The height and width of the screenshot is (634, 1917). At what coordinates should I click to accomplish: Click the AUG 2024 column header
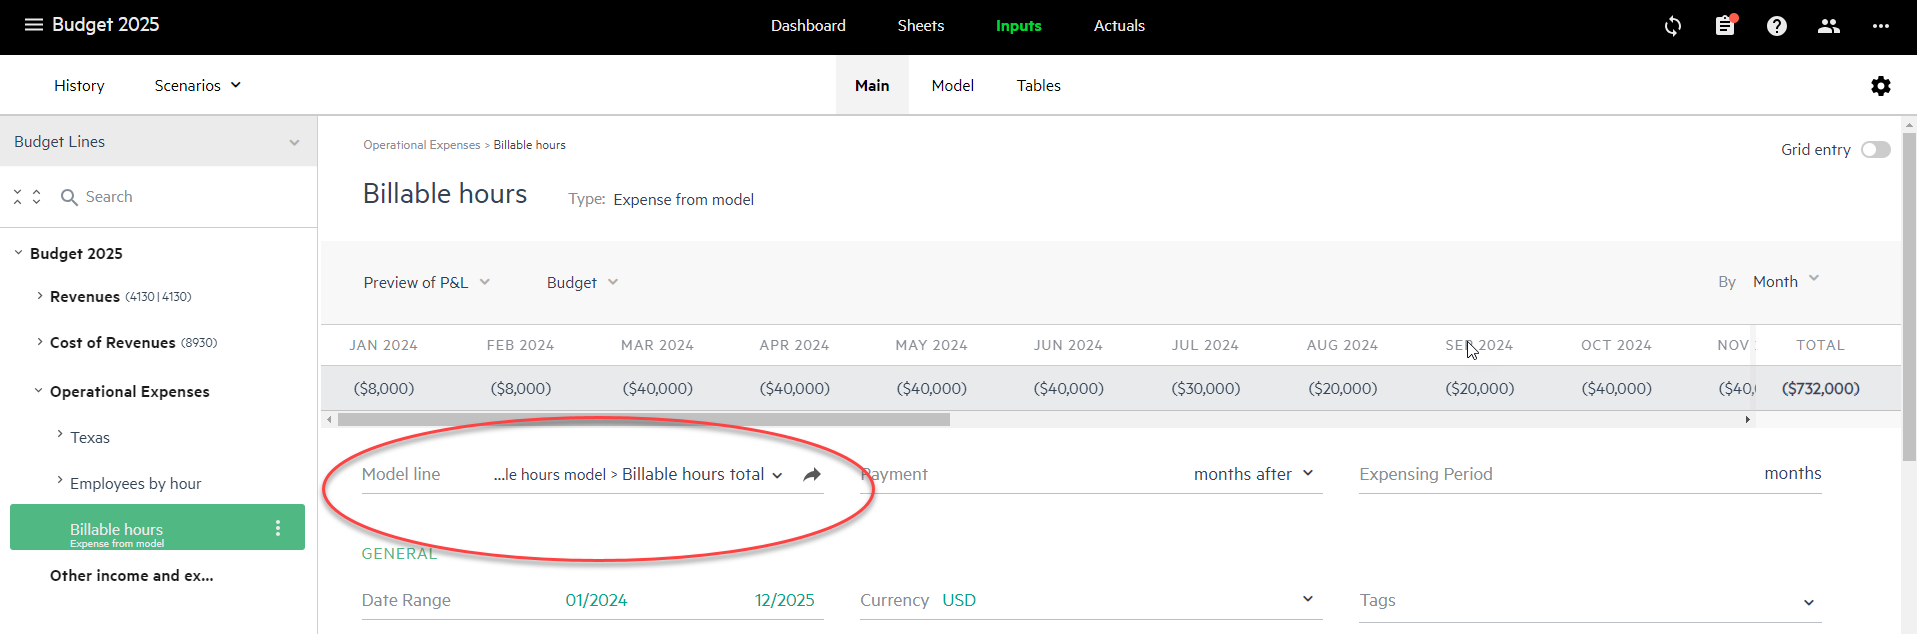[x=1342, y=345]
